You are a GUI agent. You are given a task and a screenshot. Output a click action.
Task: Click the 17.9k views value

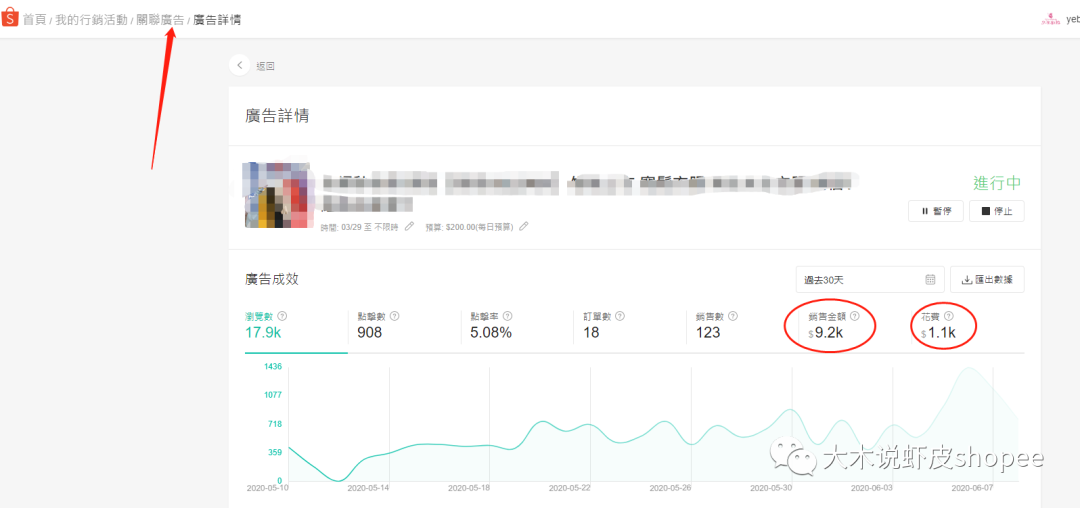(264, 333)
